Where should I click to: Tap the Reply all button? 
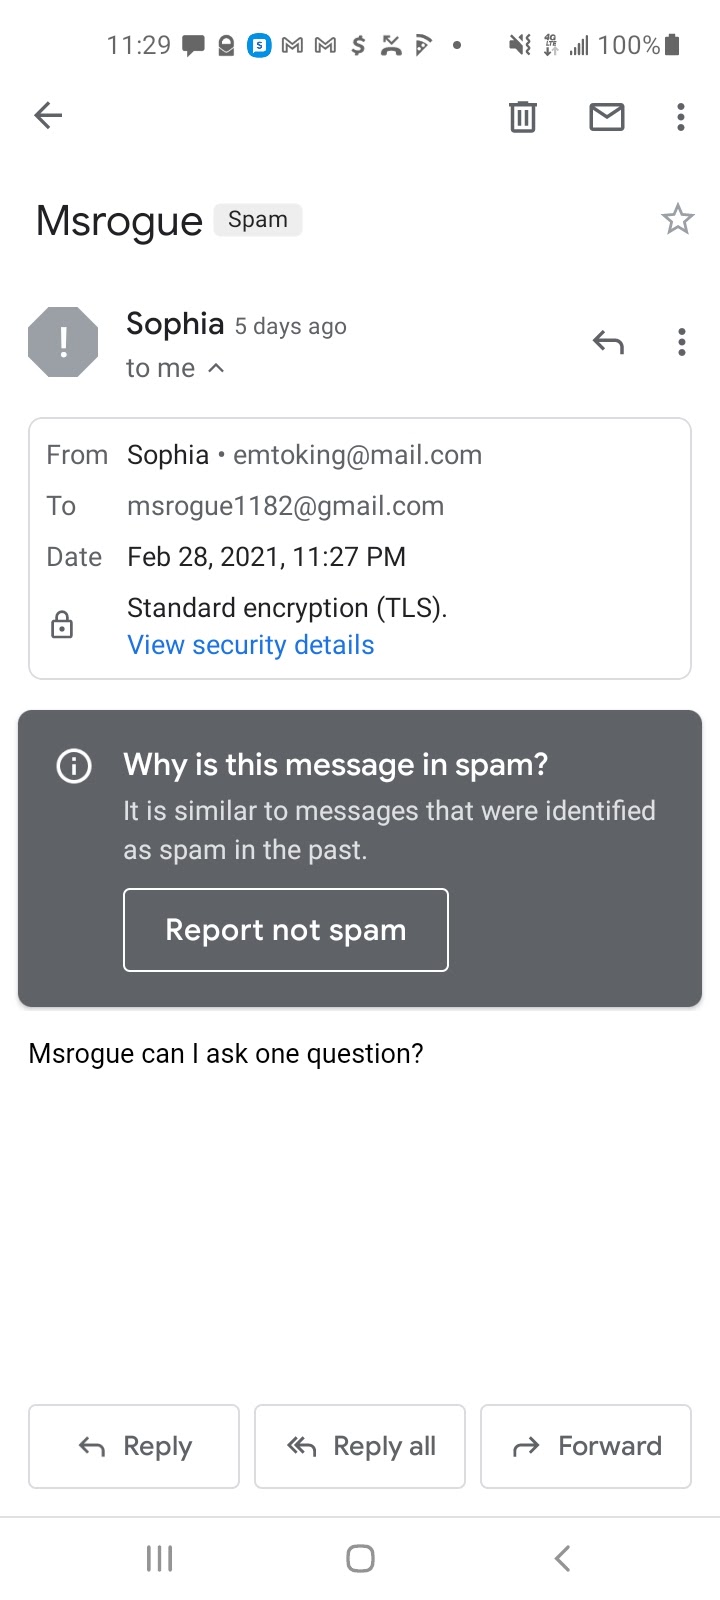point(360,1446)
